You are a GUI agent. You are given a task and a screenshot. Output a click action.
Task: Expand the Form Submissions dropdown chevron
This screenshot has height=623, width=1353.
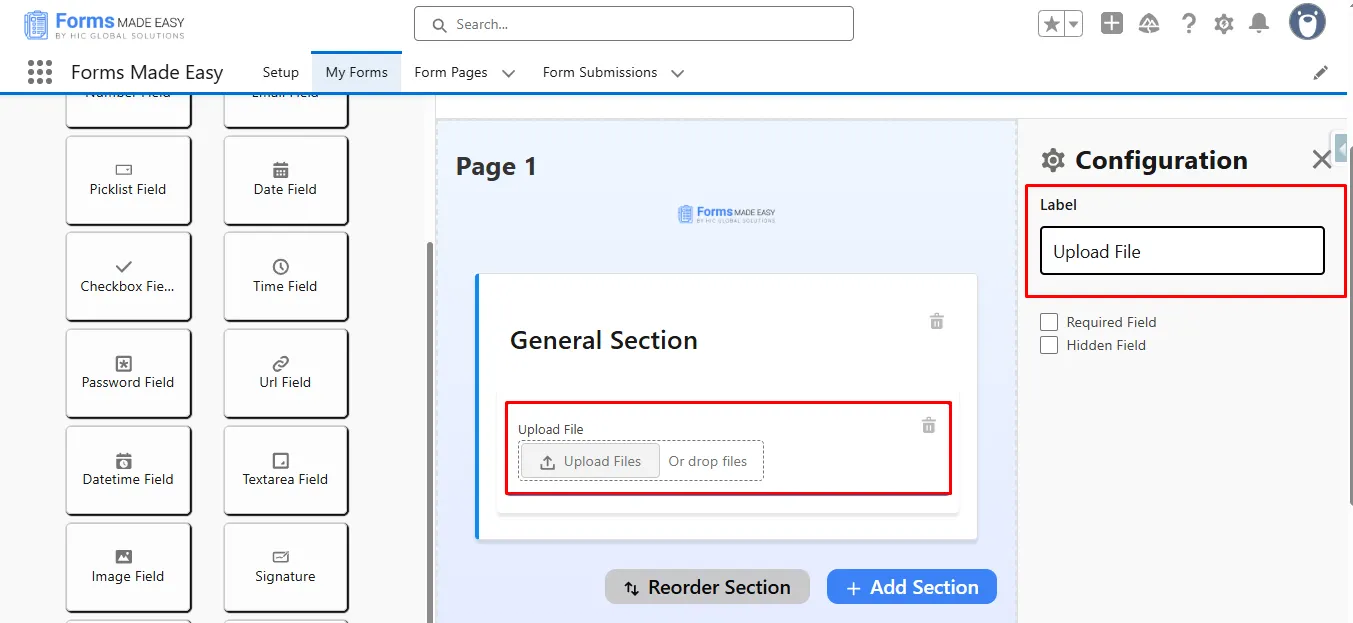(677, 73)
